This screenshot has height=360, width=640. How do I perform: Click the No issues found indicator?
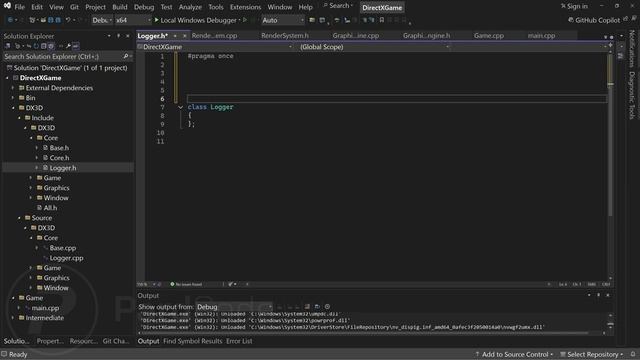(186, 284)
